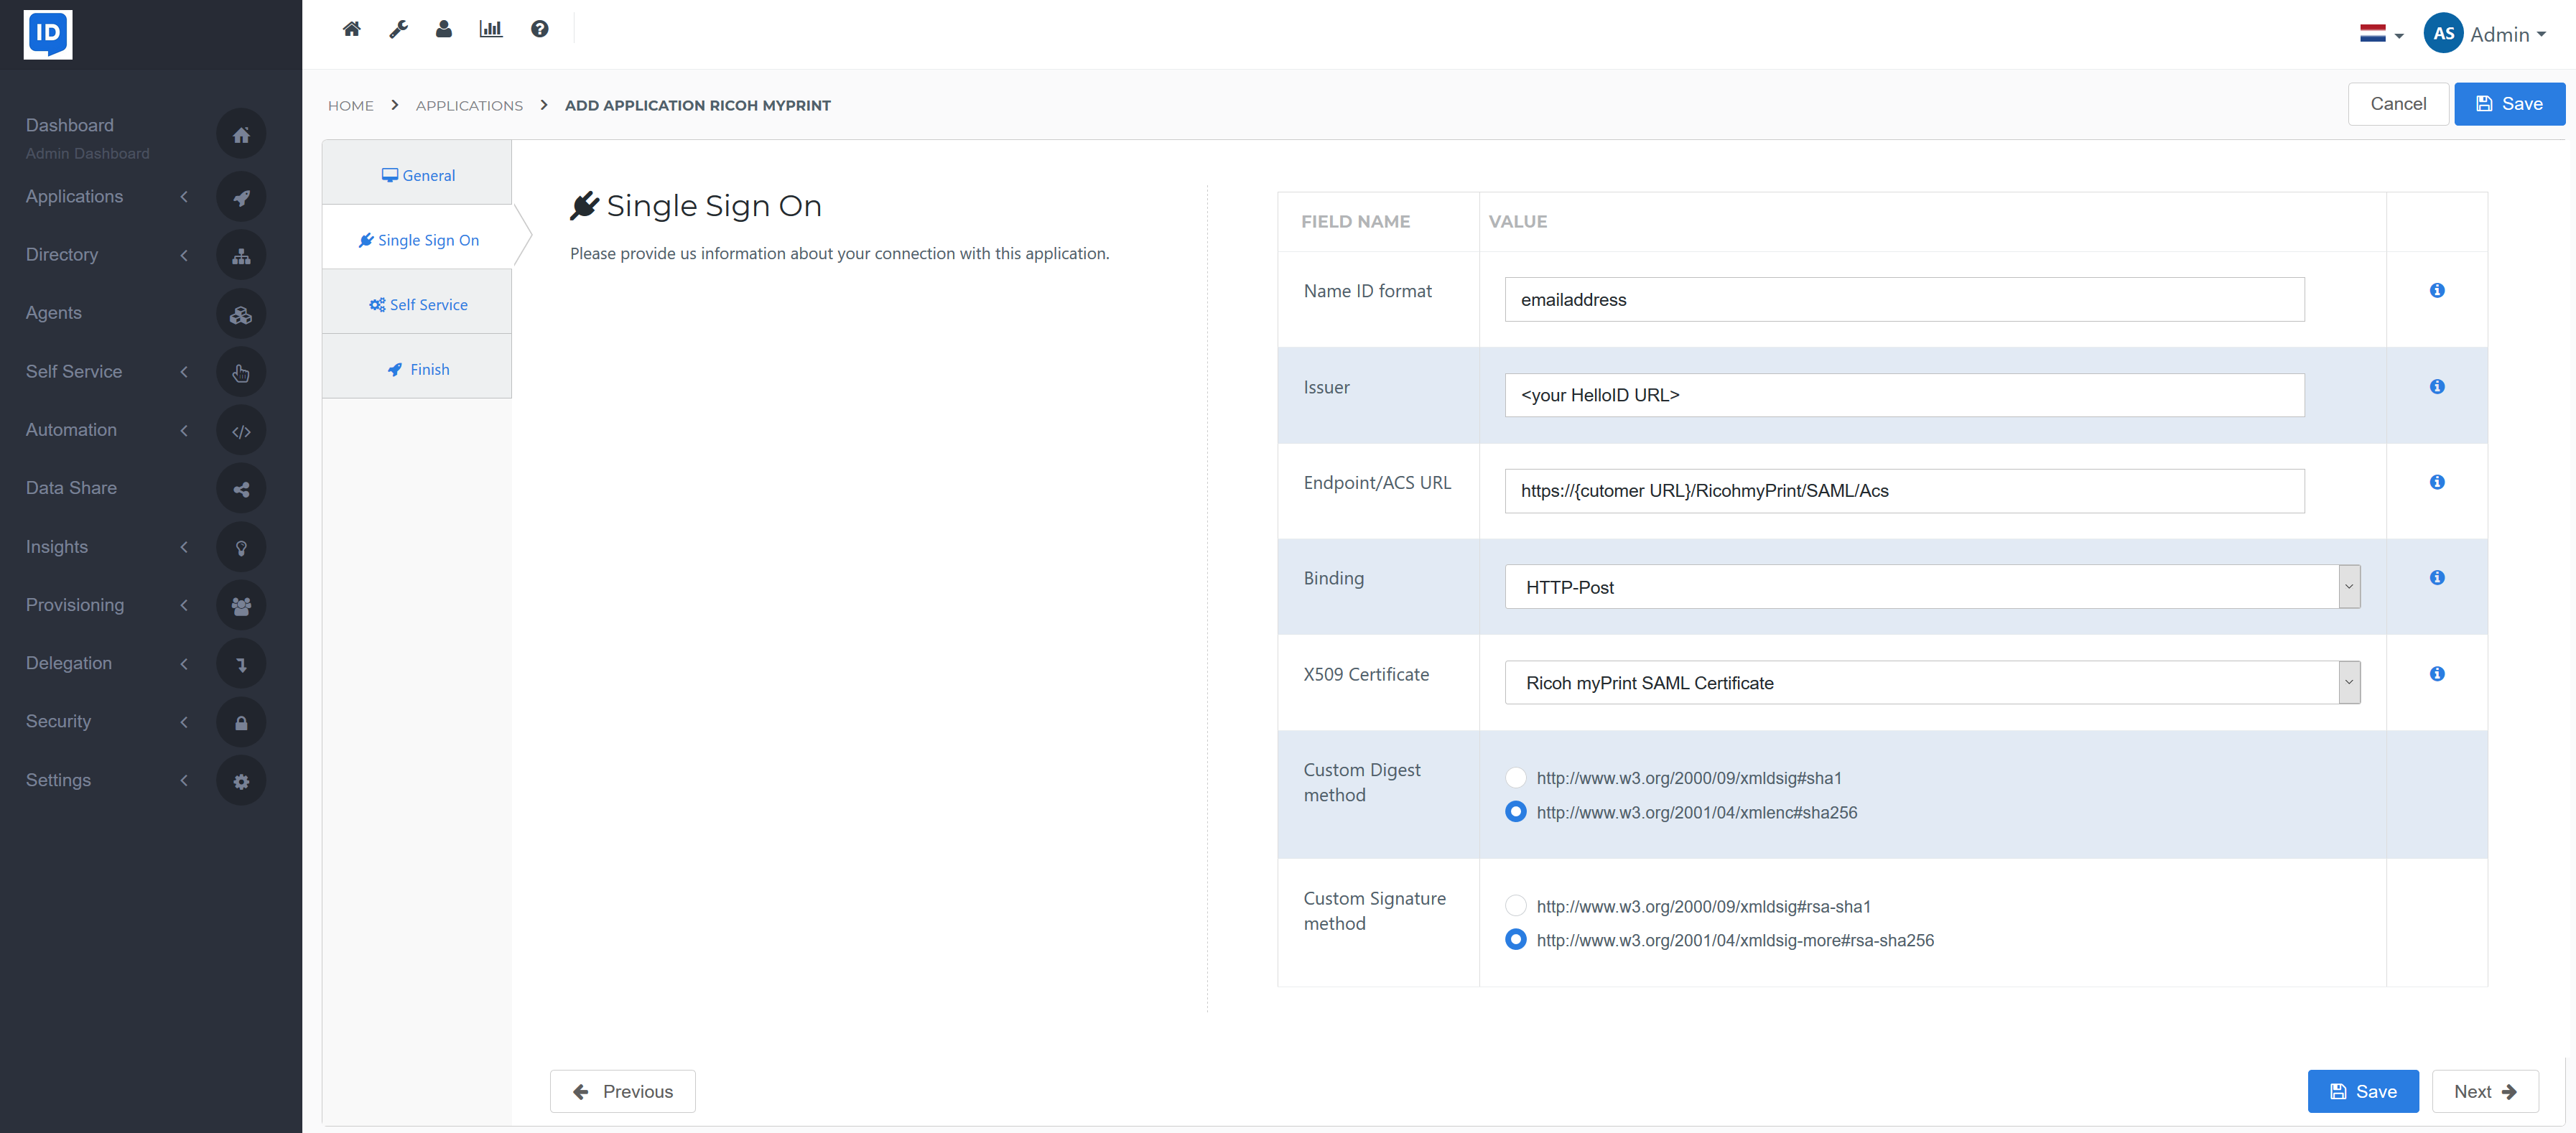
Task: Expand the Delegation sidebar chevron
Action: tap(184, 664)
